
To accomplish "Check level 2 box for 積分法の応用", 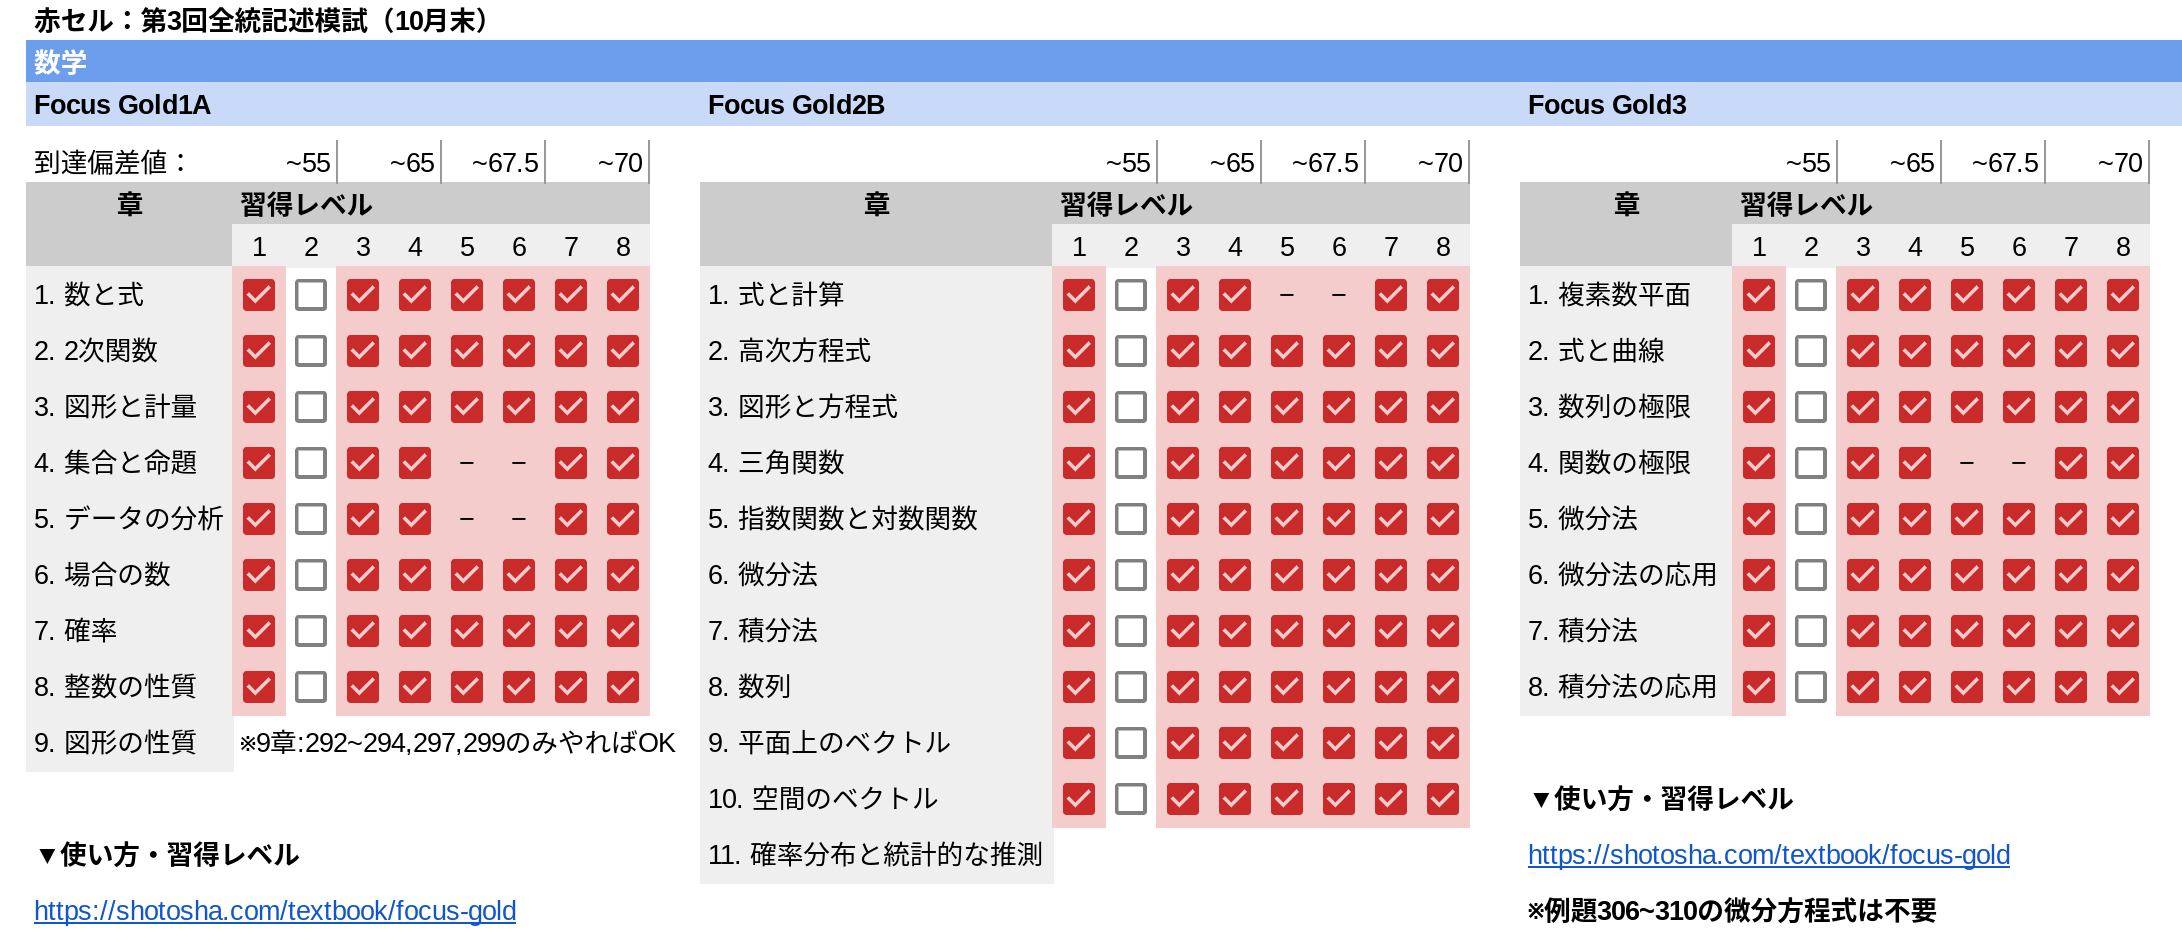I will (1811, 687).
